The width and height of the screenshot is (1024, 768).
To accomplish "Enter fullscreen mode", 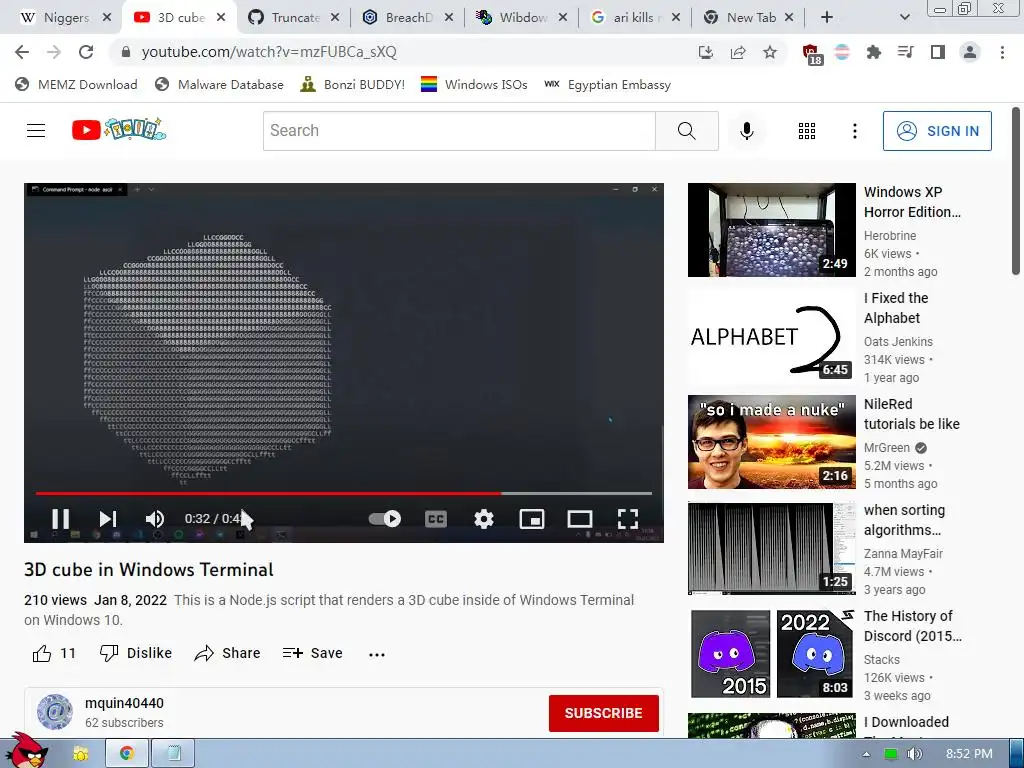I will [628, 519].
